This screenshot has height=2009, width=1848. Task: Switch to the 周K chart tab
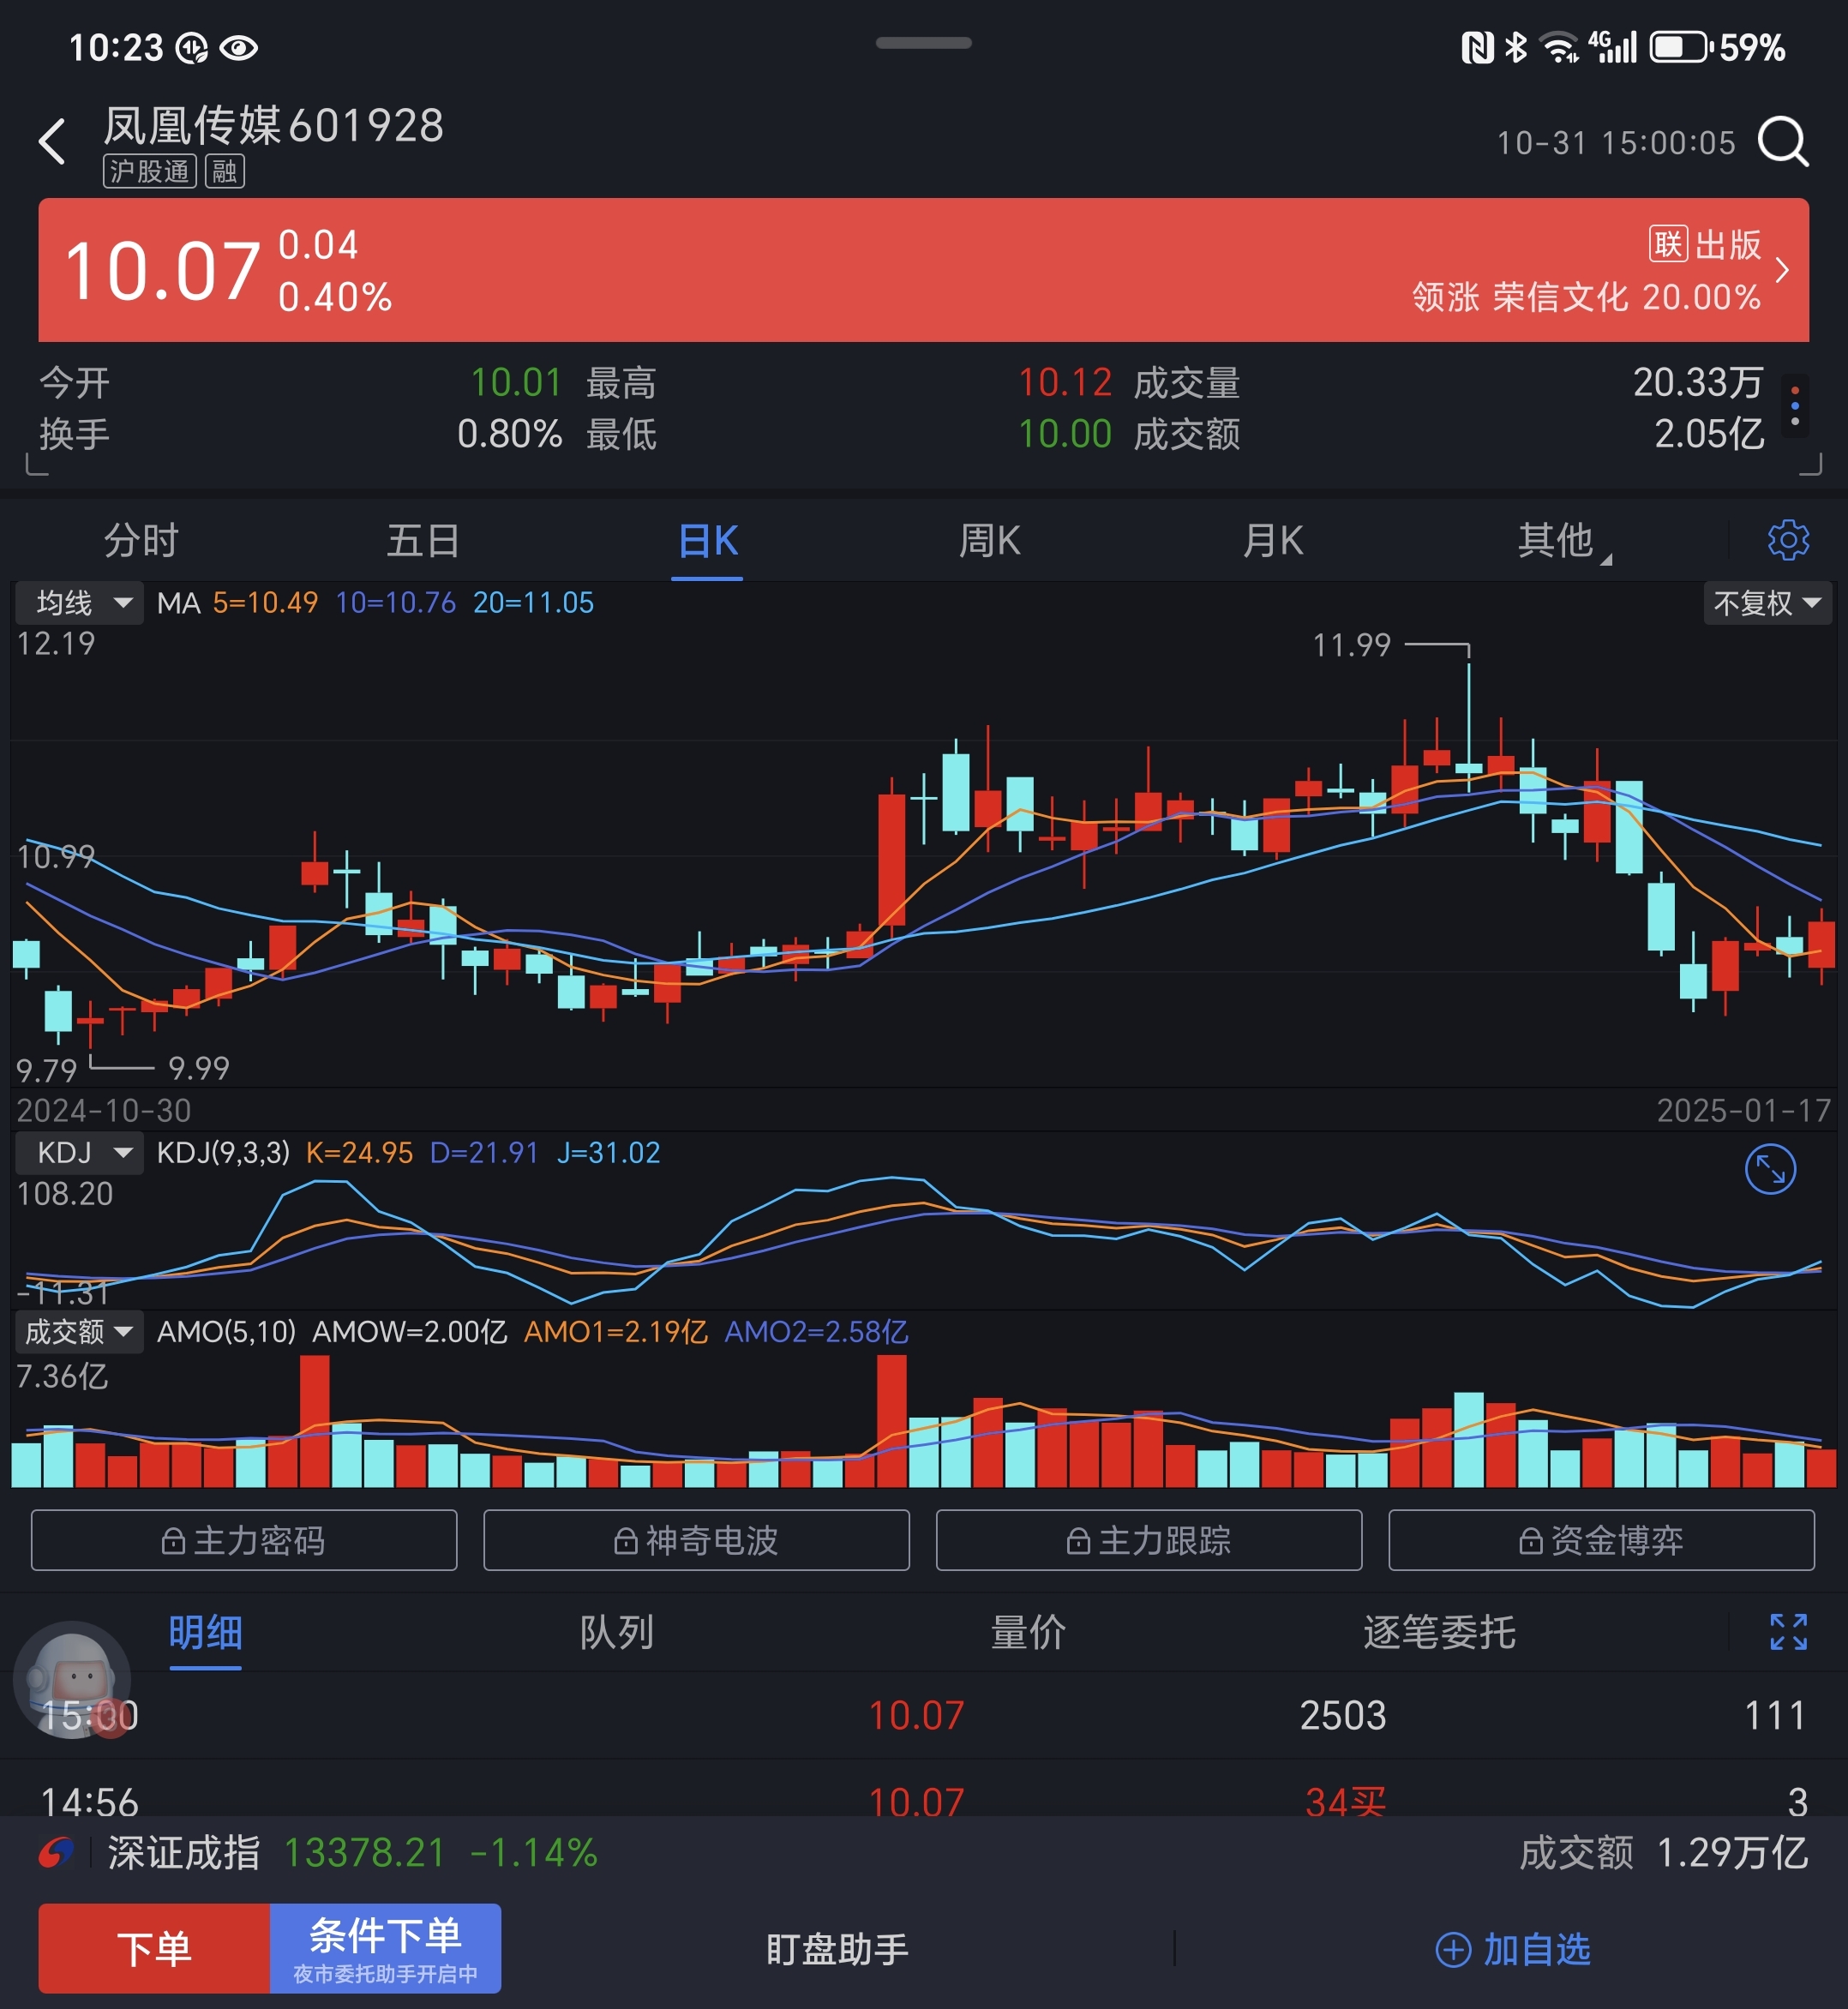[989, 541]
